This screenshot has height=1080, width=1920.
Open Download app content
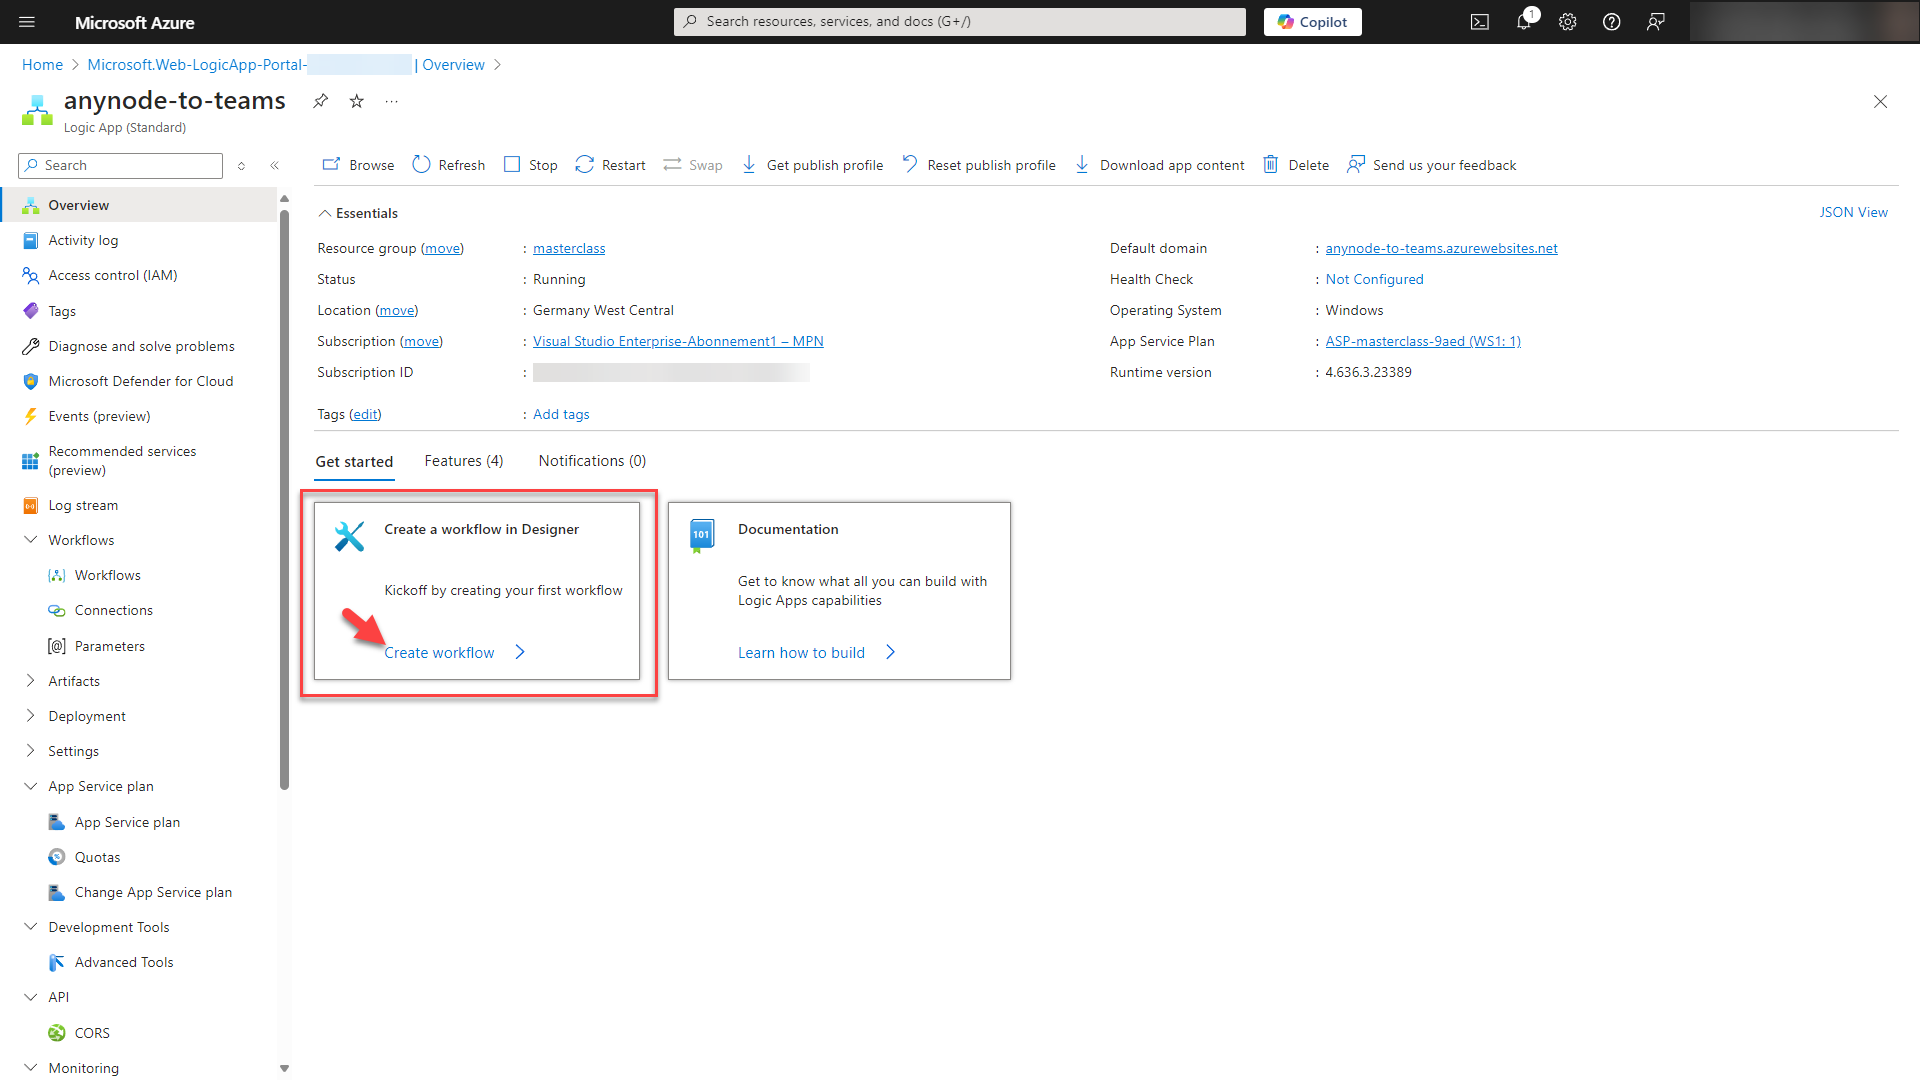point(1081,164)
